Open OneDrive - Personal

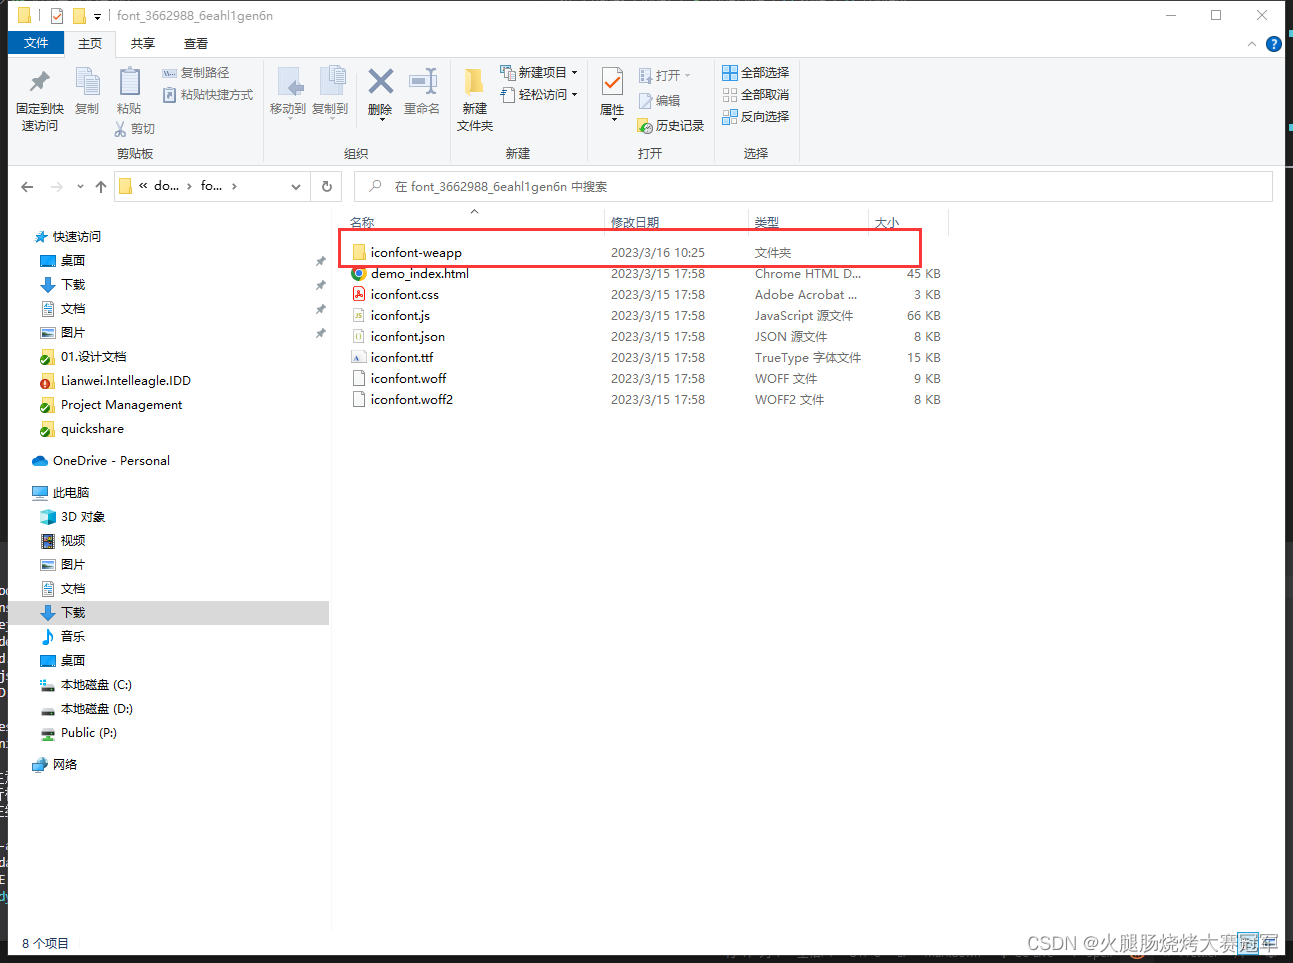(x=111, y=461)
